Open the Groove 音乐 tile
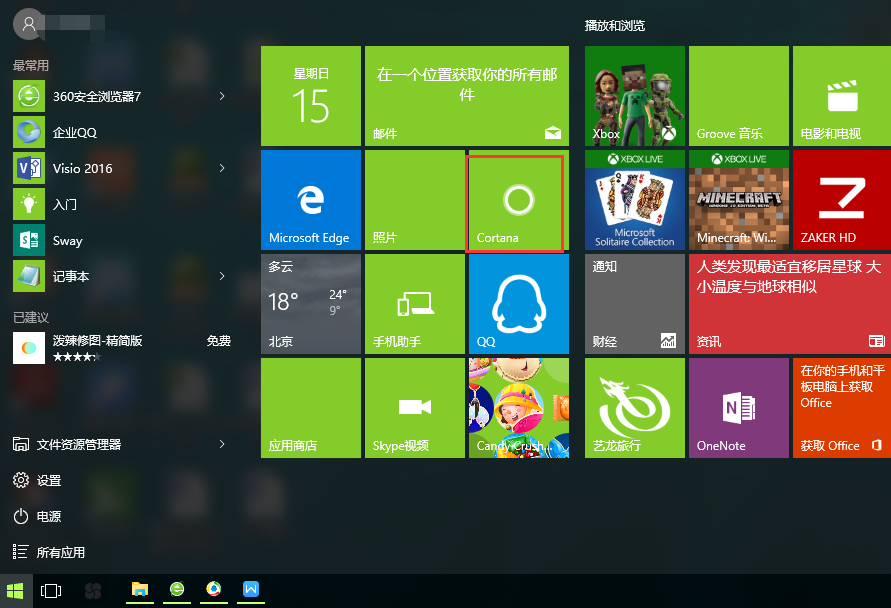This screenshot has height=608, width=891. tap(739, 96)
